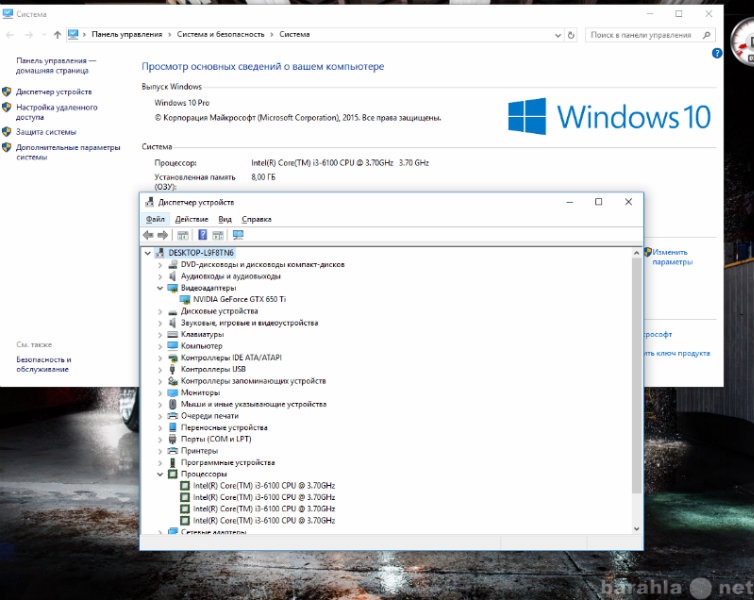This screenshot has height=600, width=754.
Task: Select the DVD-дисководы drive icon
Action: tap(173, 264)
